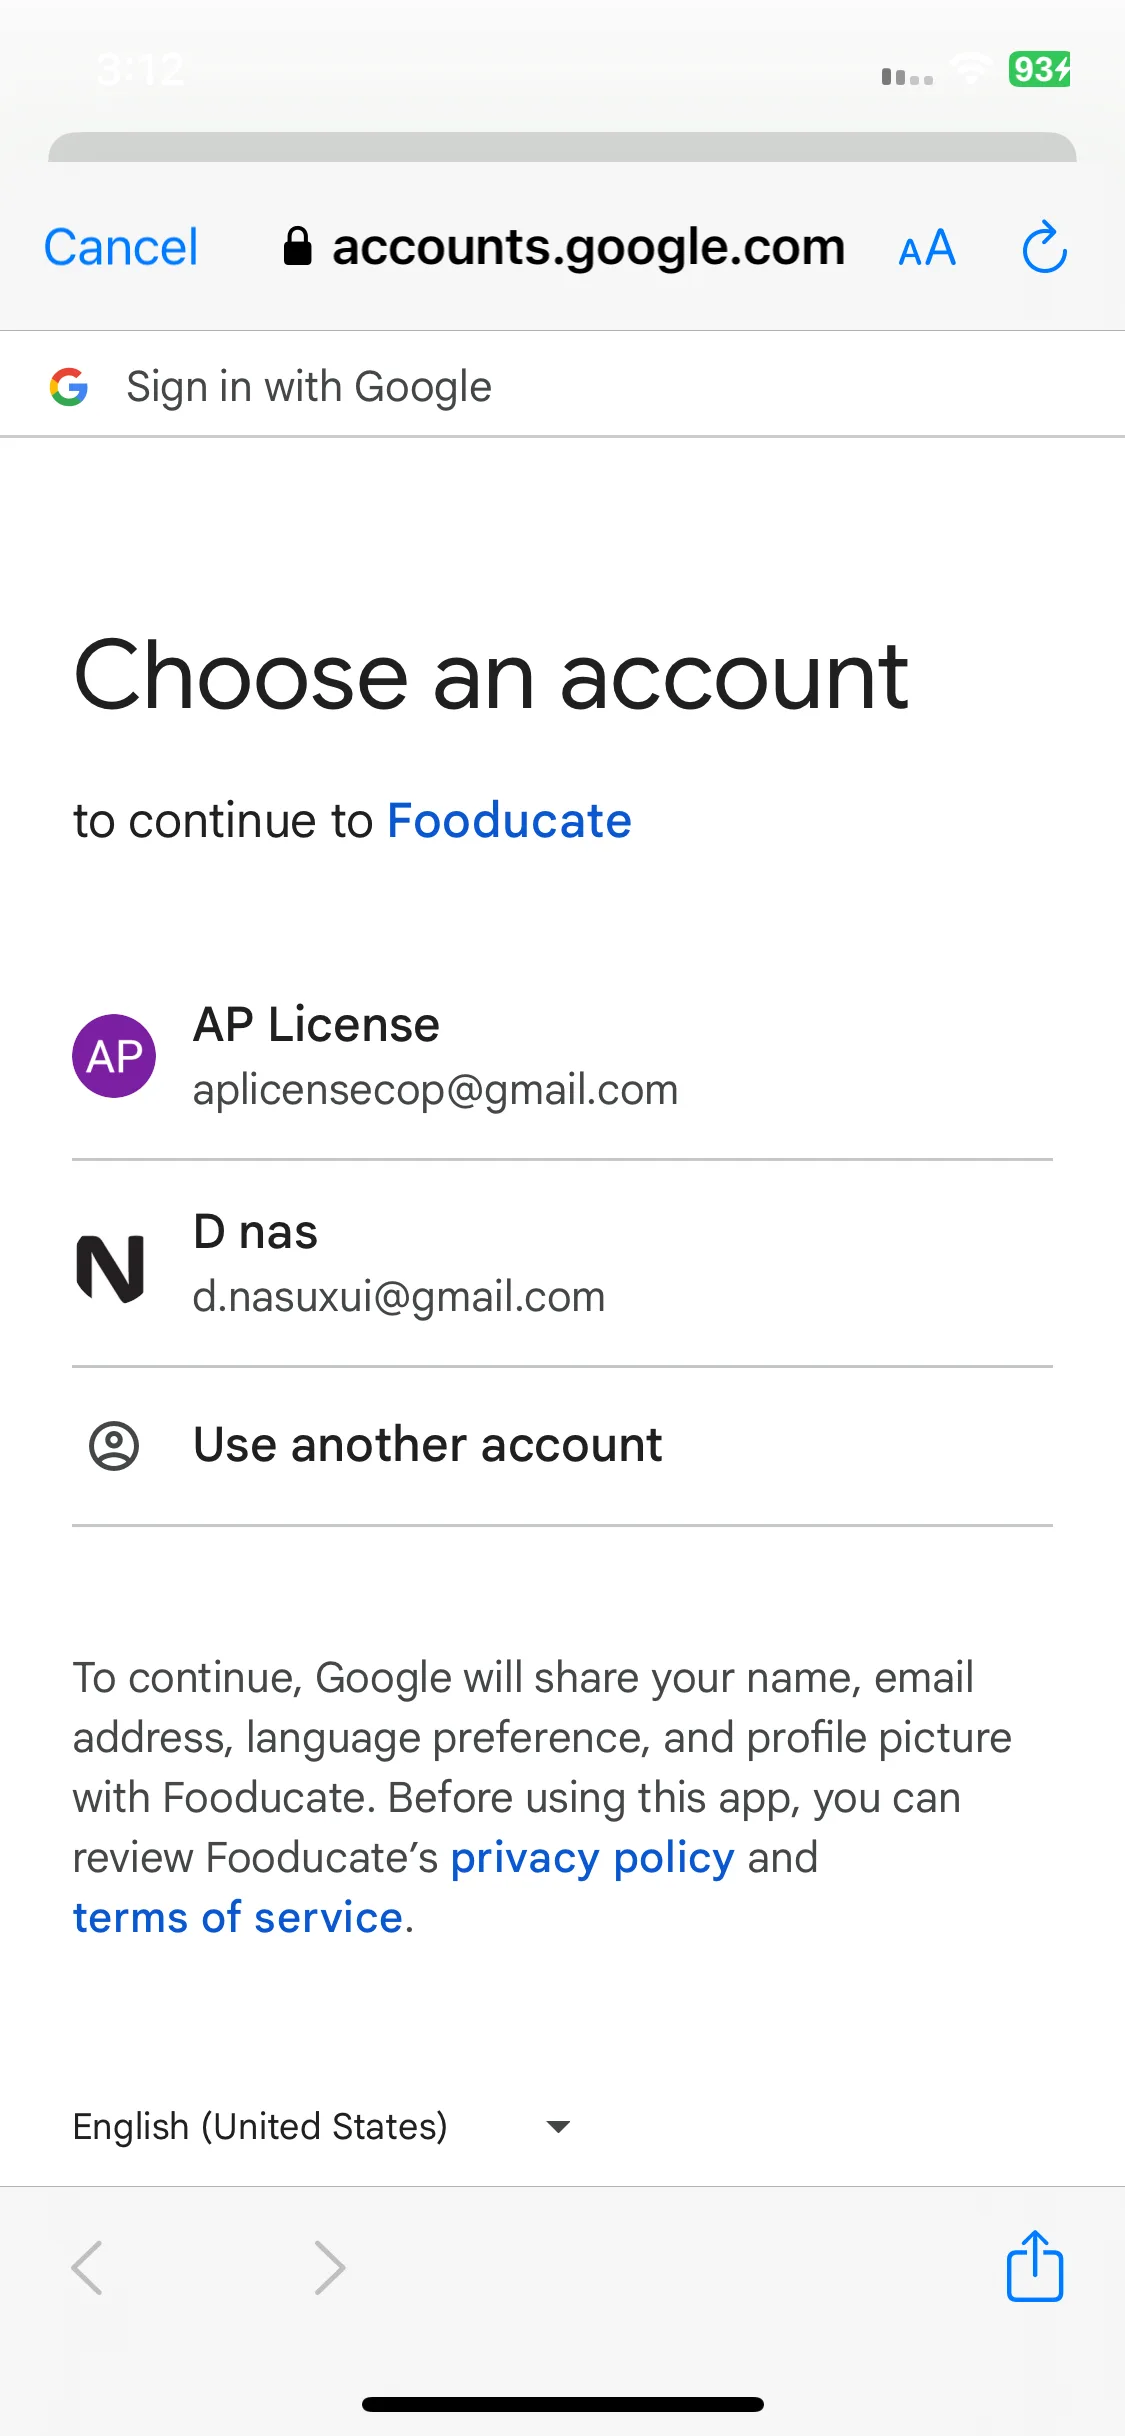1125x2436 pixels.
Task: Tap the person icon beside Use another account
Action: tap(114, 1445)
